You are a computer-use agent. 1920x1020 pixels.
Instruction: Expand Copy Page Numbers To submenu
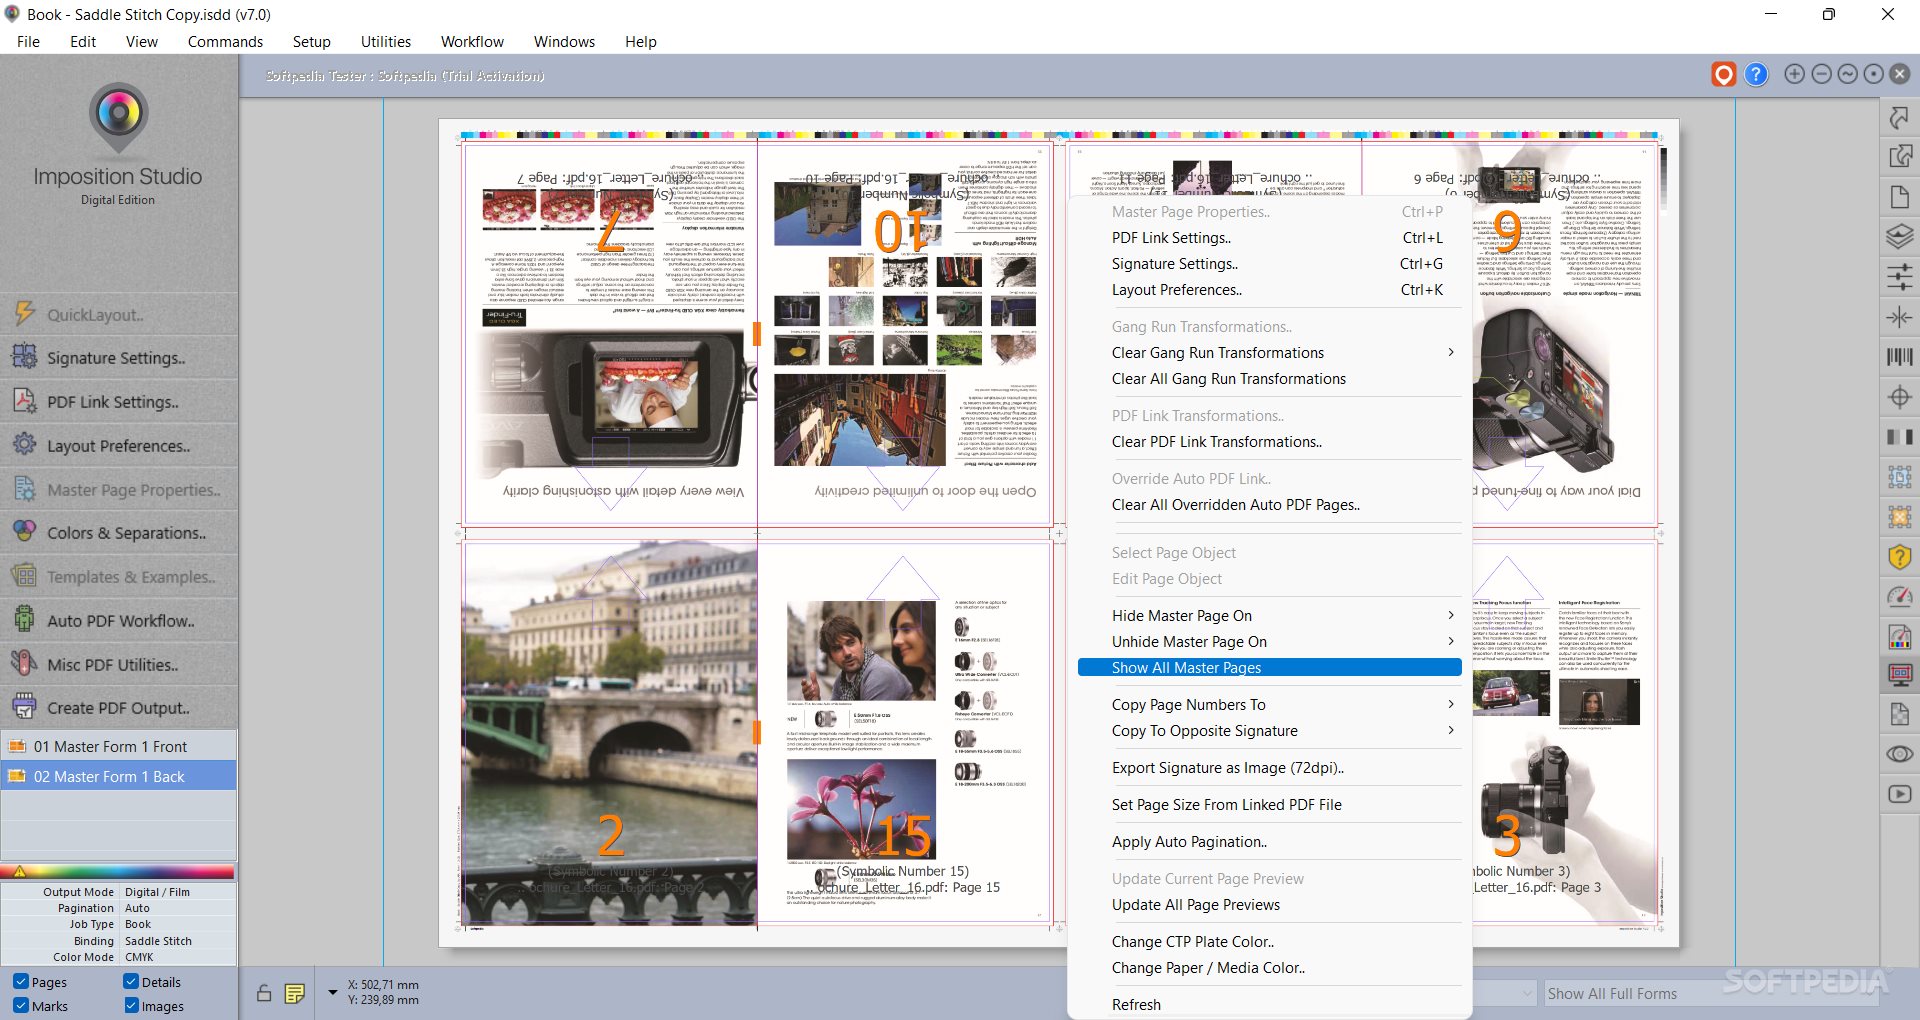[x=1270, y=705]
